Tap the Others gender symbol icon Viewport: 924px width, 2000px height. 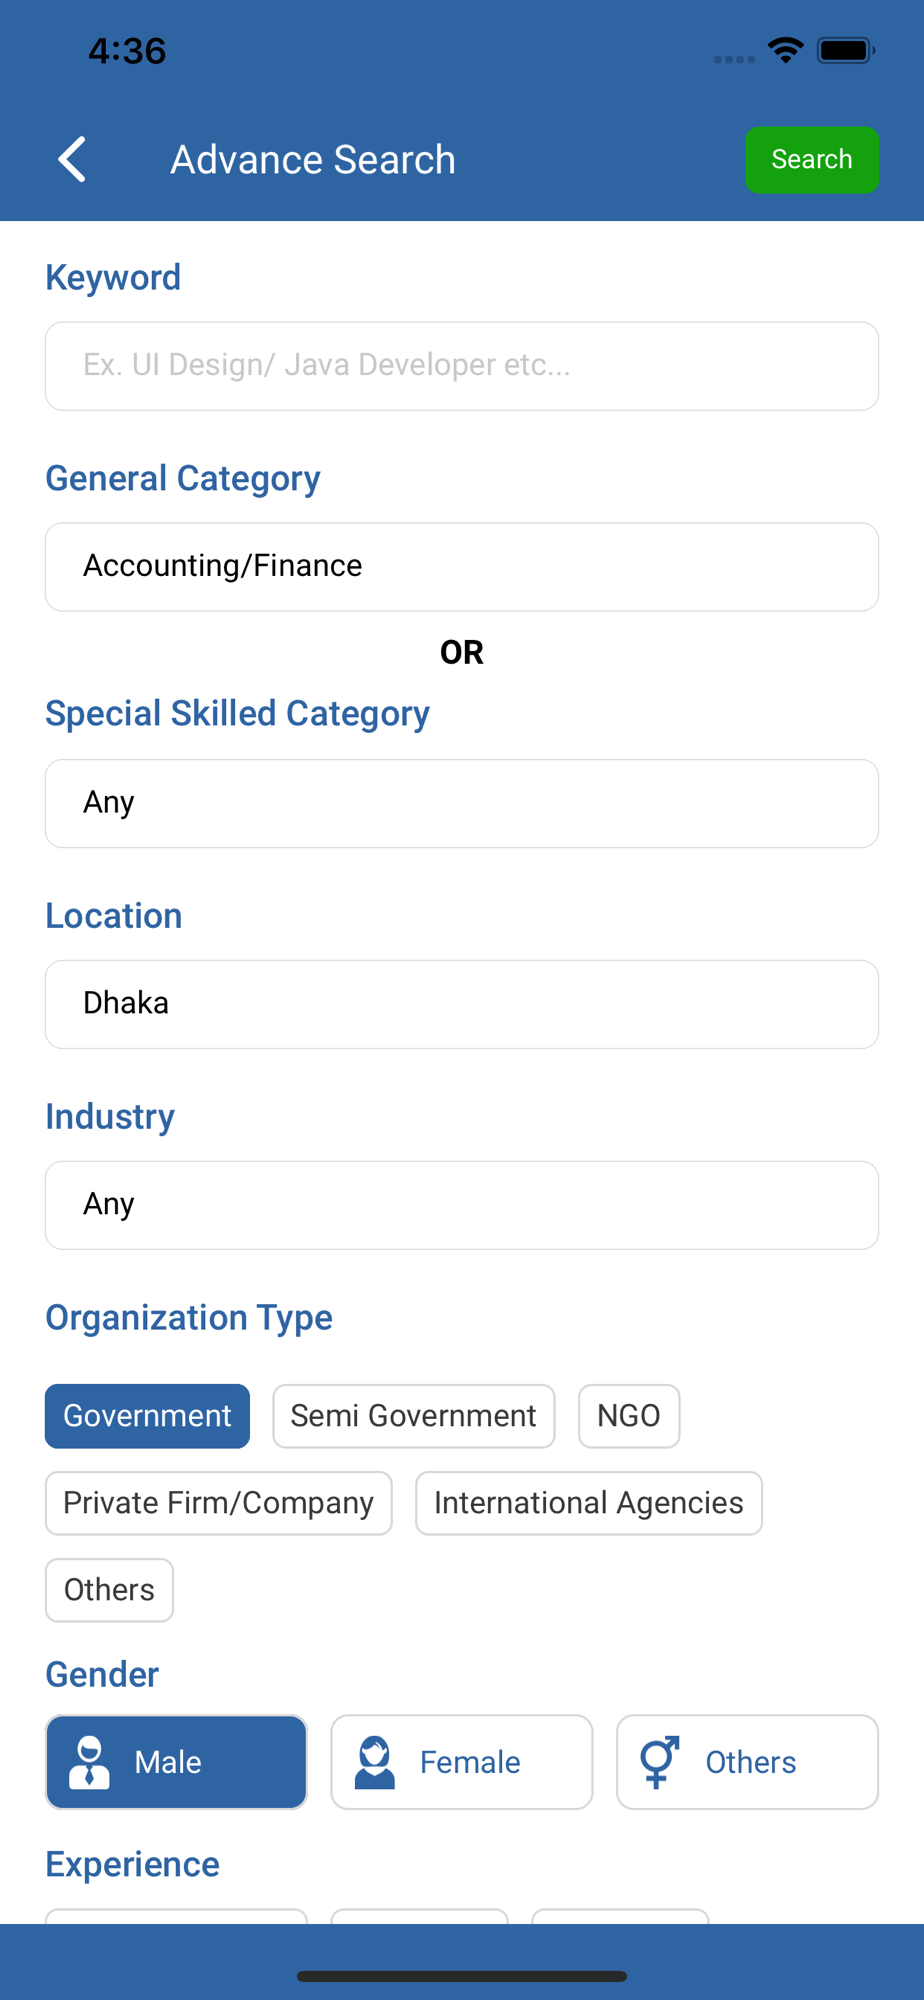660,1762
